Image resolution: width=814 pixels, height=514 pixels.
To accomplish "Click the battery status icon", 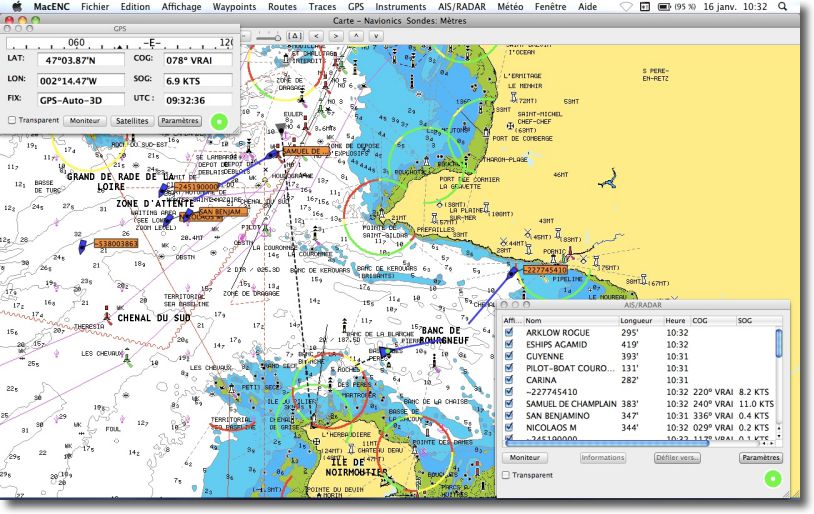I will point(664,7).
